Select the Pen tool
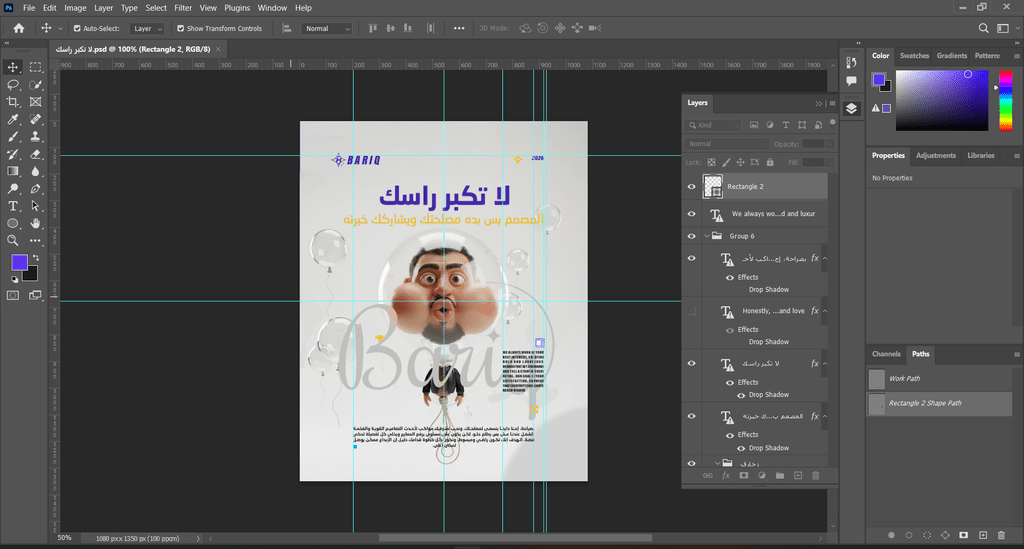Screen dimensions: 1024x549 coord(35,189)
